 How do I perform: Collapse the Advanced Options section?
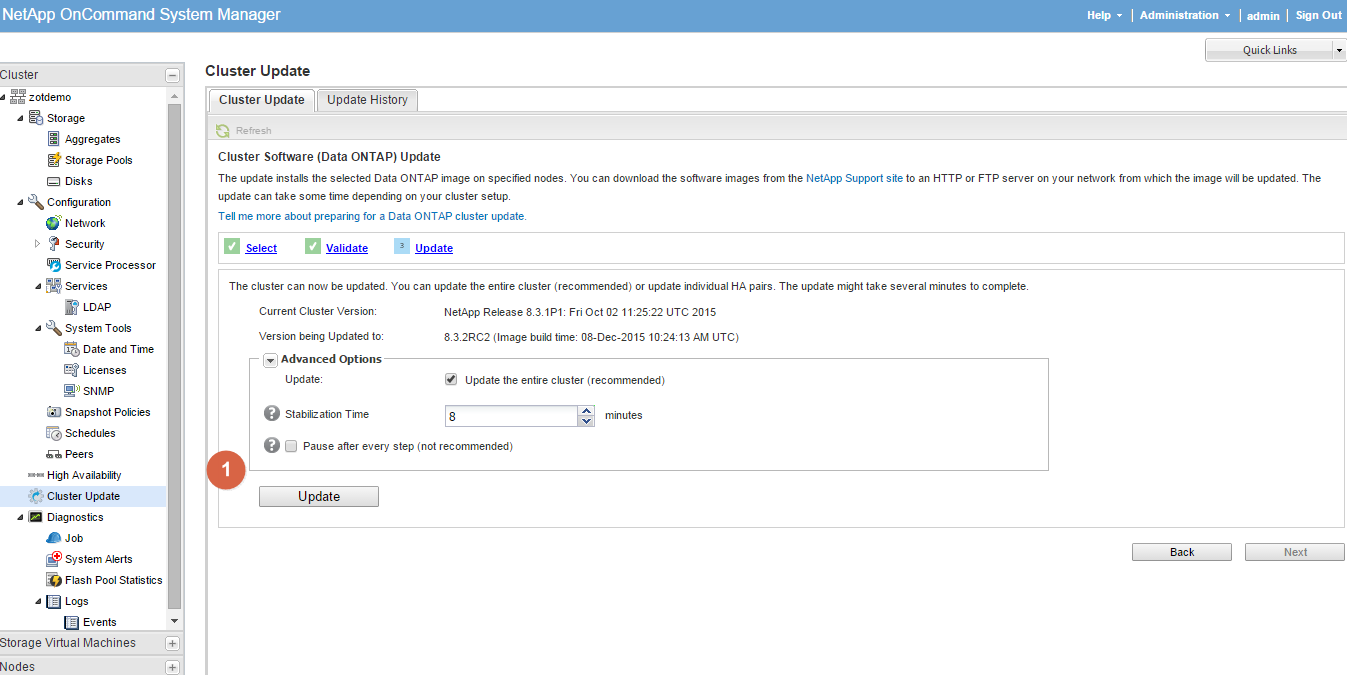pyautogui.click(x=270, y=360)
